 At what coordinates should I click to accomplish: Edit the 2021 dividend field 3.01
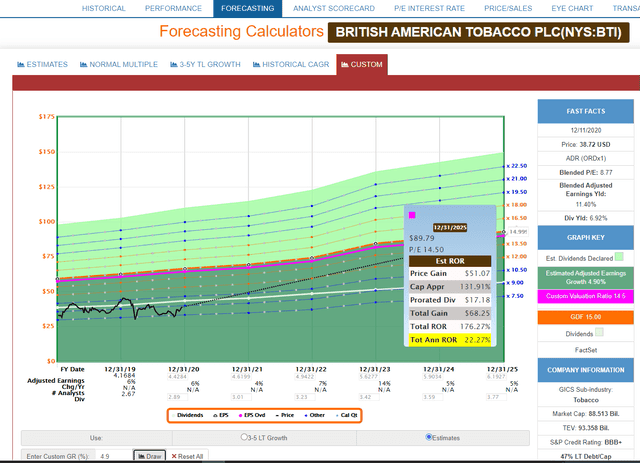coord(241,397)
